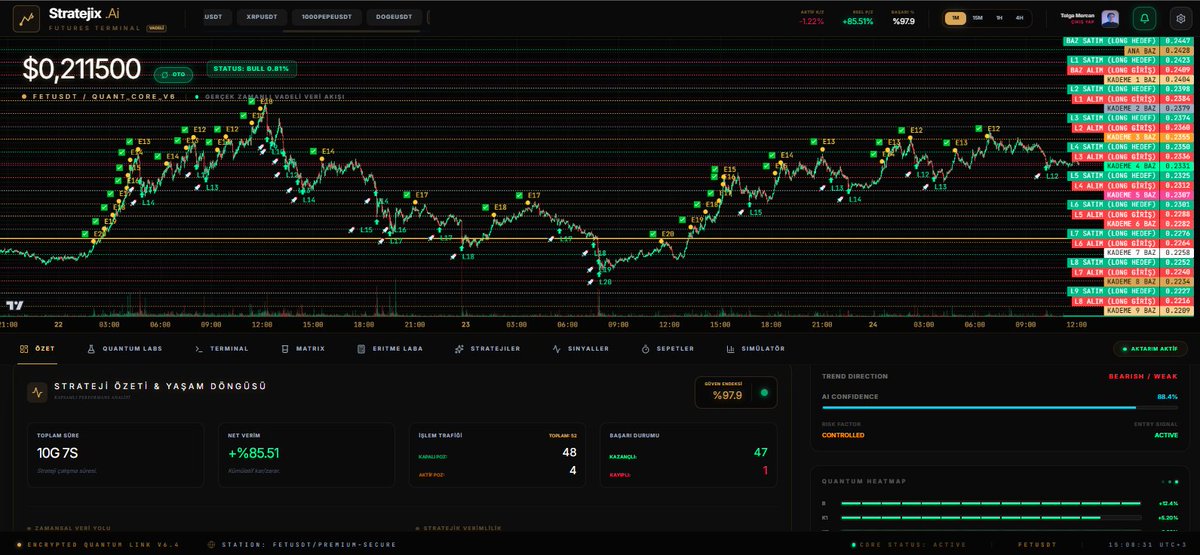Toggle the Aktarım Aktif switch
1200x555 pixels.
1150,349
